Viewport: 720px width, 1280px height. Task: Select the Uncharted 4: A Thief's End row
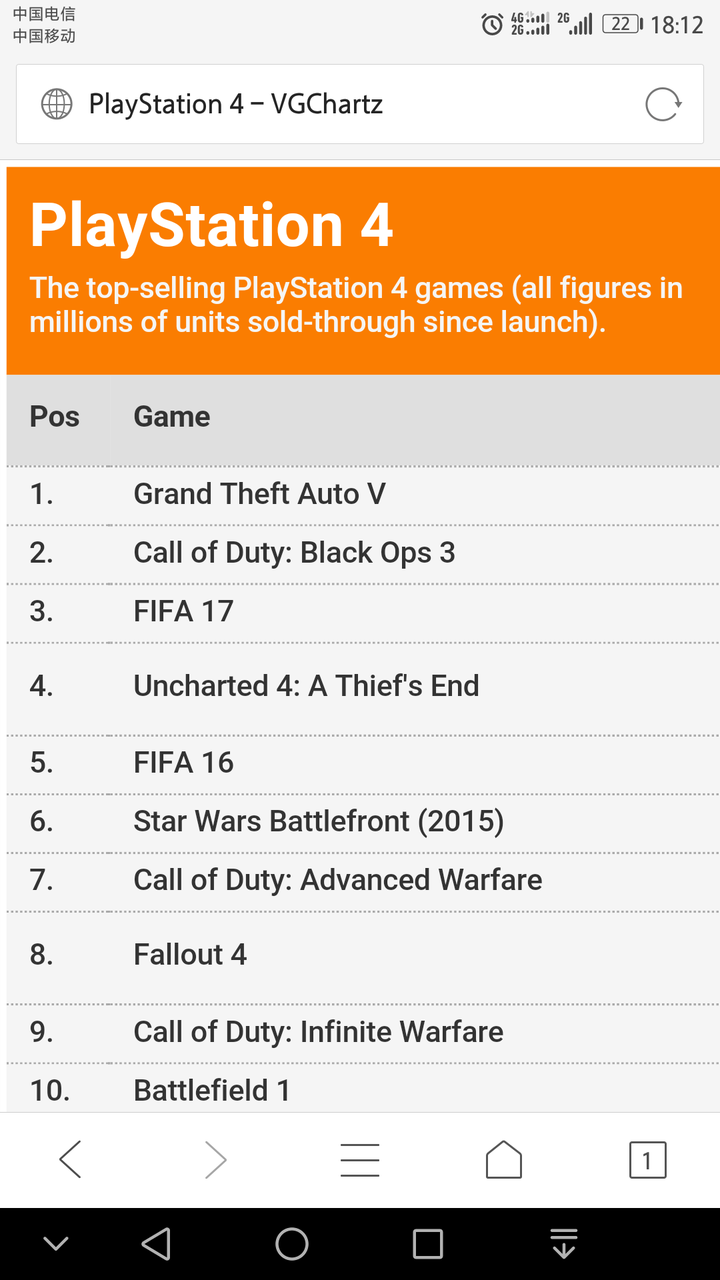(x=363, y=686)
